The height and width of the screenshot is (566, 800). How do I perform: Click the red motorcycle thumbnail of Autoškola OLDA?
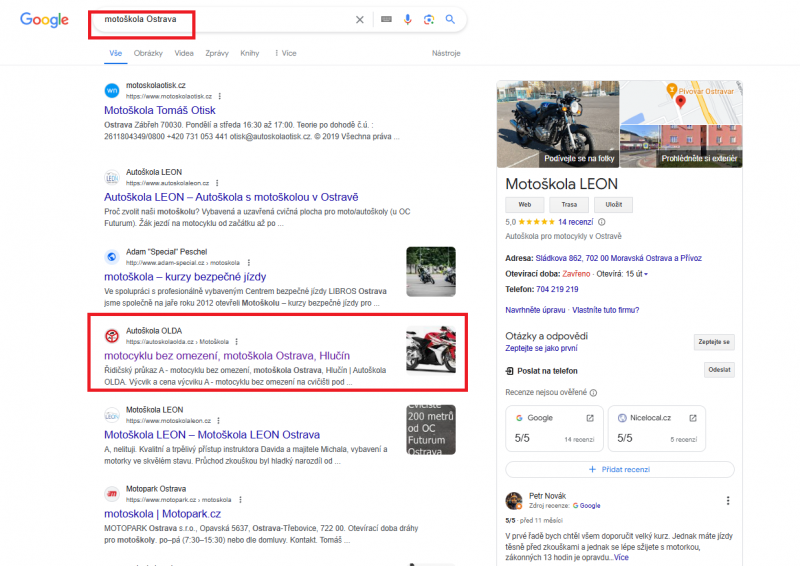pos(431,351)
